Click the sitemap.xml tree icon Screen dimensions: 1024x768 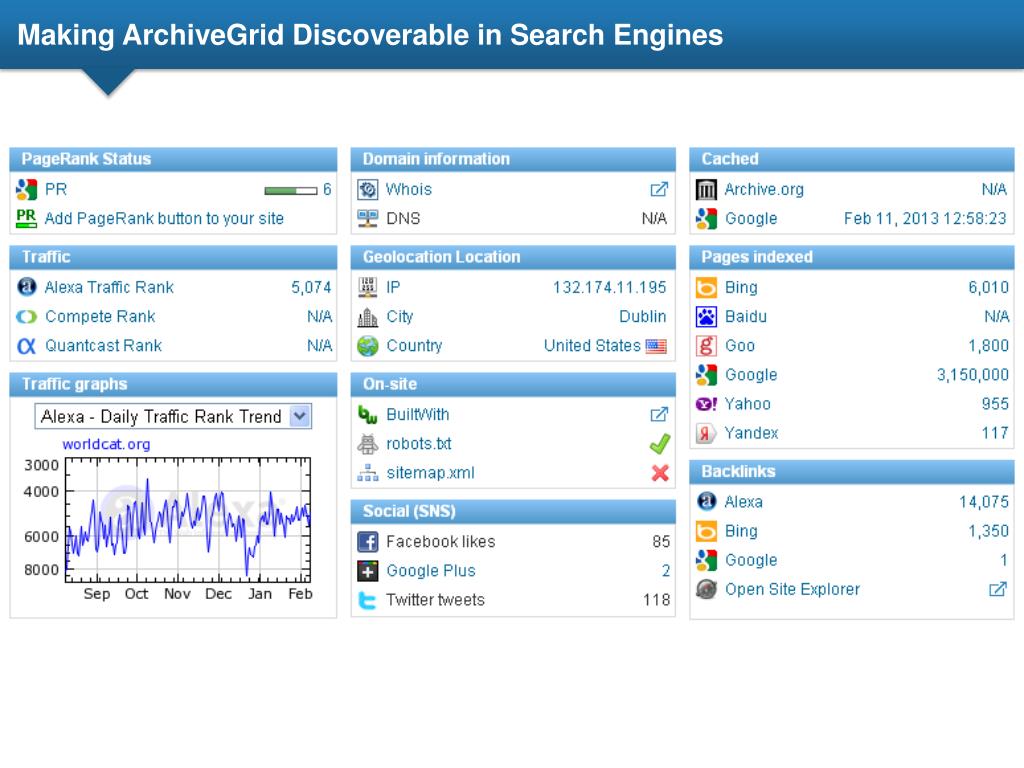[368, 473]
